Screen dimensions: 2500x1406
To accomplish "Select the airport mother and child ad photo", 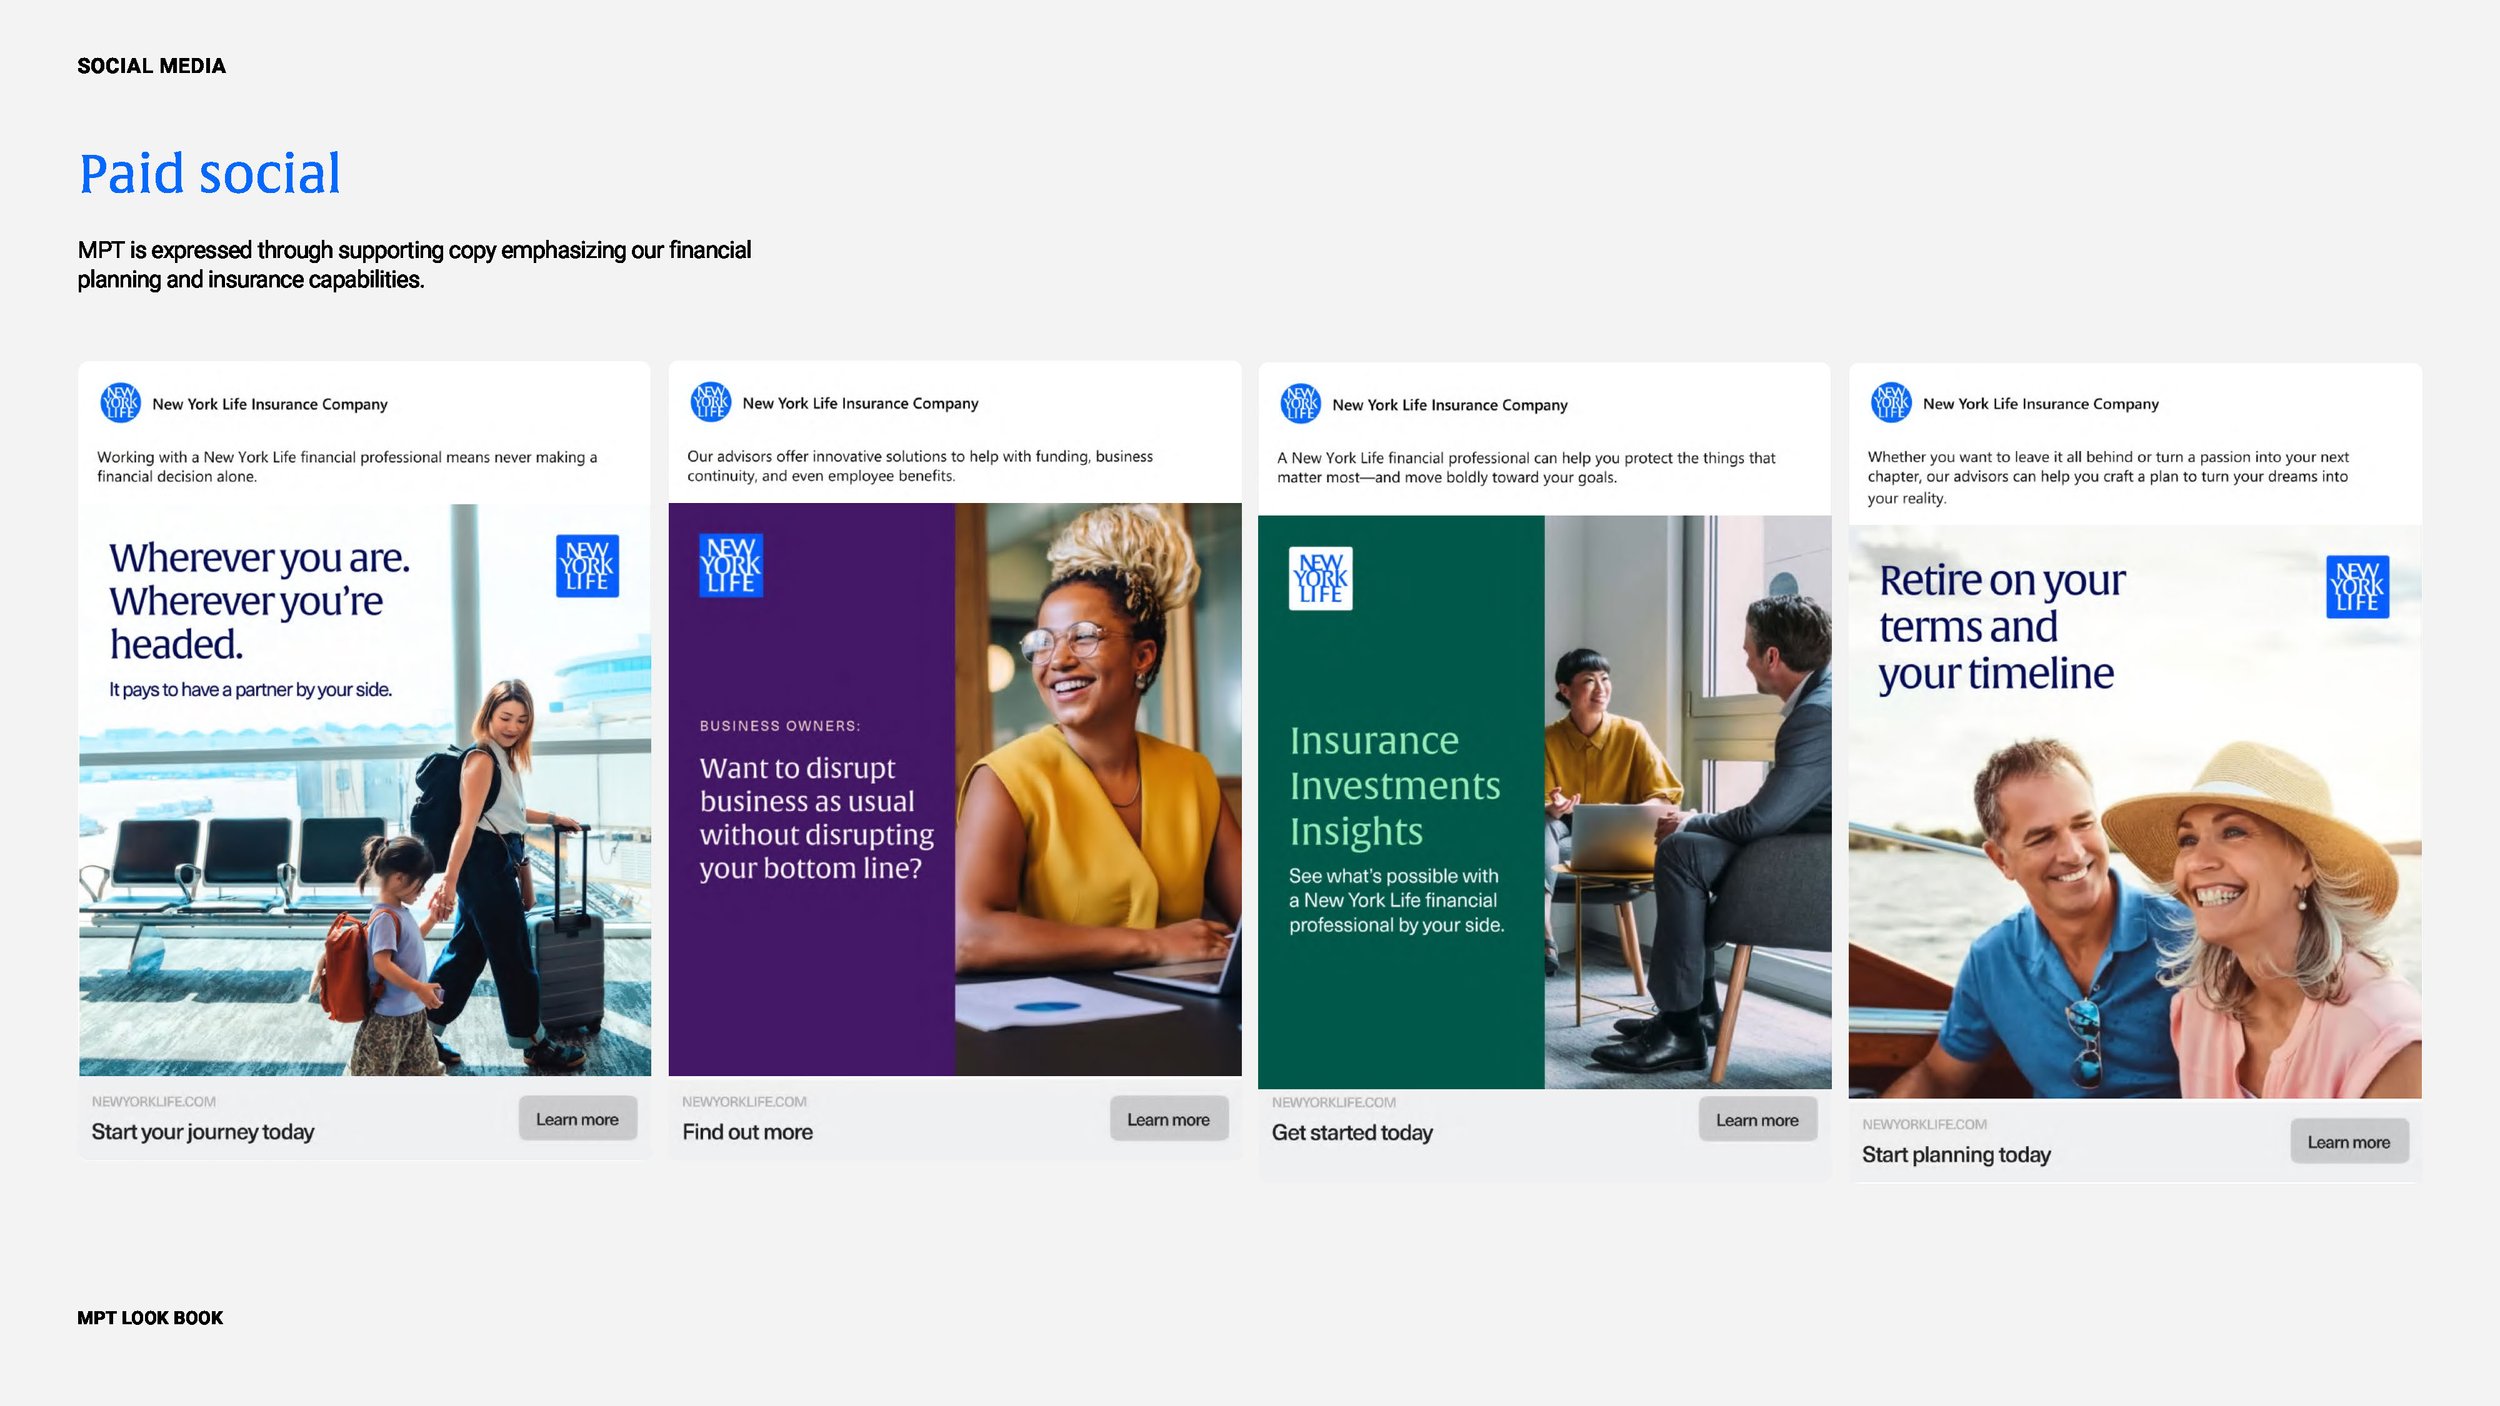I will click(x=365, y=790).
